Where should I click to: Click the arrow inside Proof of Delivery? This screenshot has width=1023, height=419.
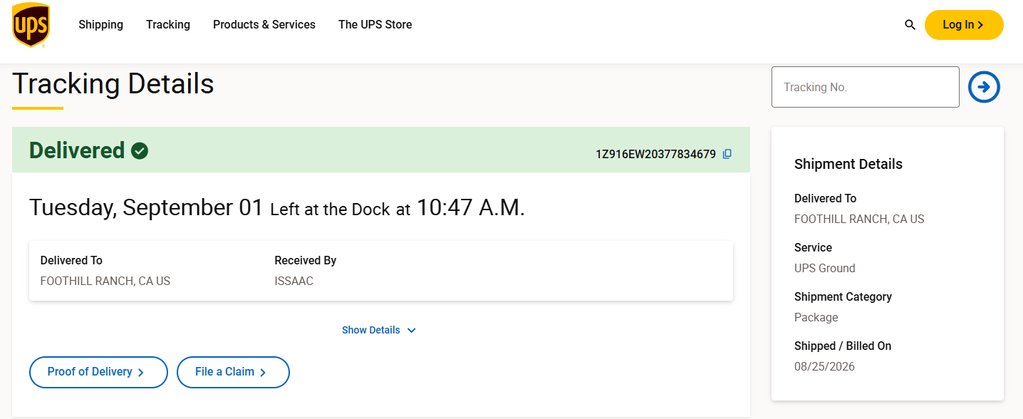[x=140, y=373]
